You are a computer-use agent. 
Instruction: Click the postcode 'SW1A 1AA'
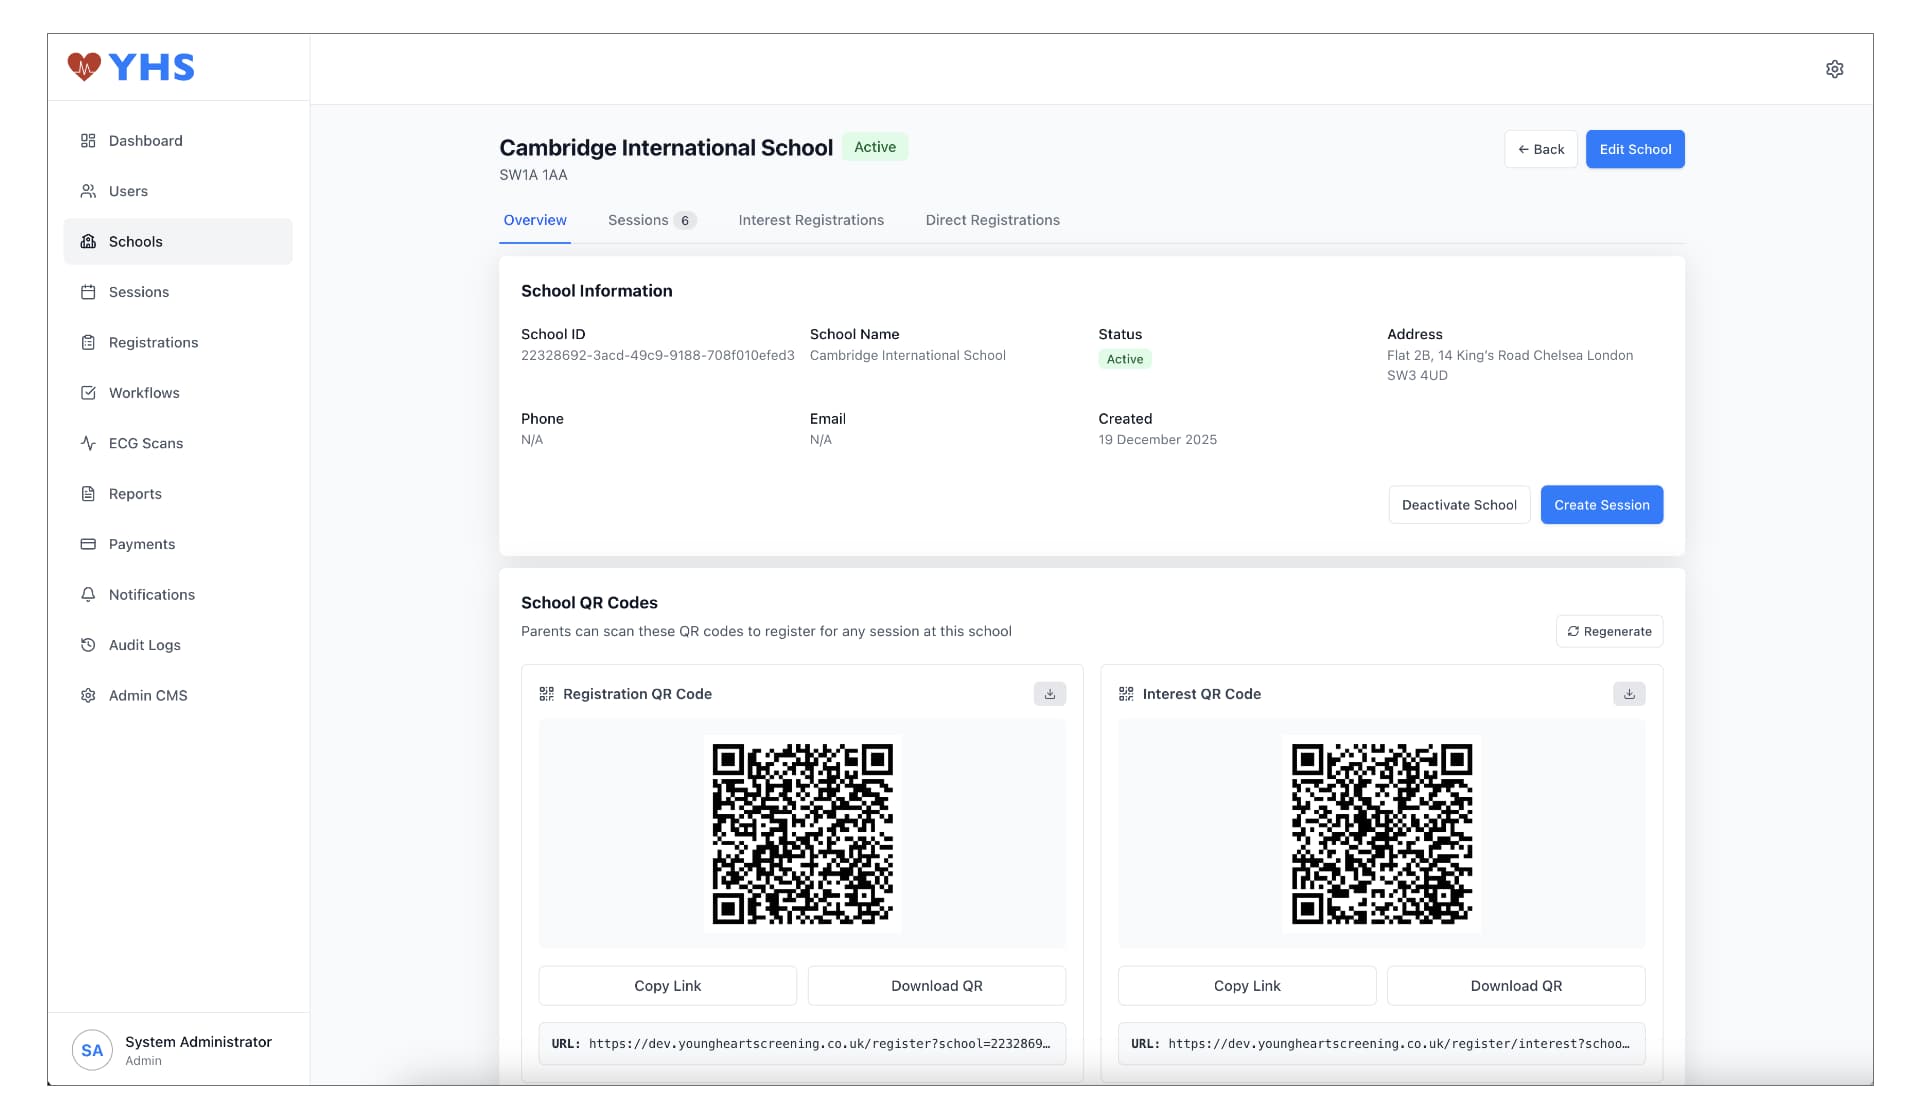tap(534, 175)
